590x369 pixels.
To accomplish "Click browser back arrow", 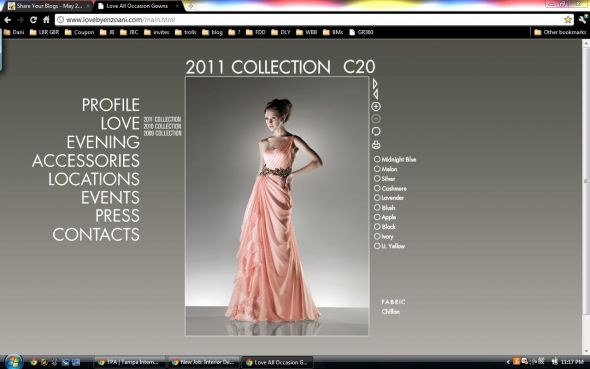I will pyautogui.click(x=8, y=20).
